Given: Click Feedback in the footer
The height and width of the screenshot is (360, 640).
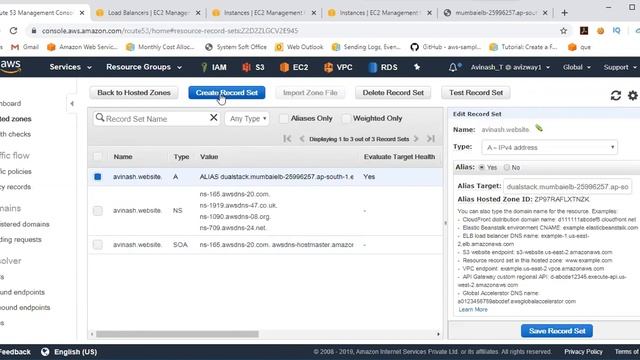Looking at the screenshot, I should (x=15, y=352).
